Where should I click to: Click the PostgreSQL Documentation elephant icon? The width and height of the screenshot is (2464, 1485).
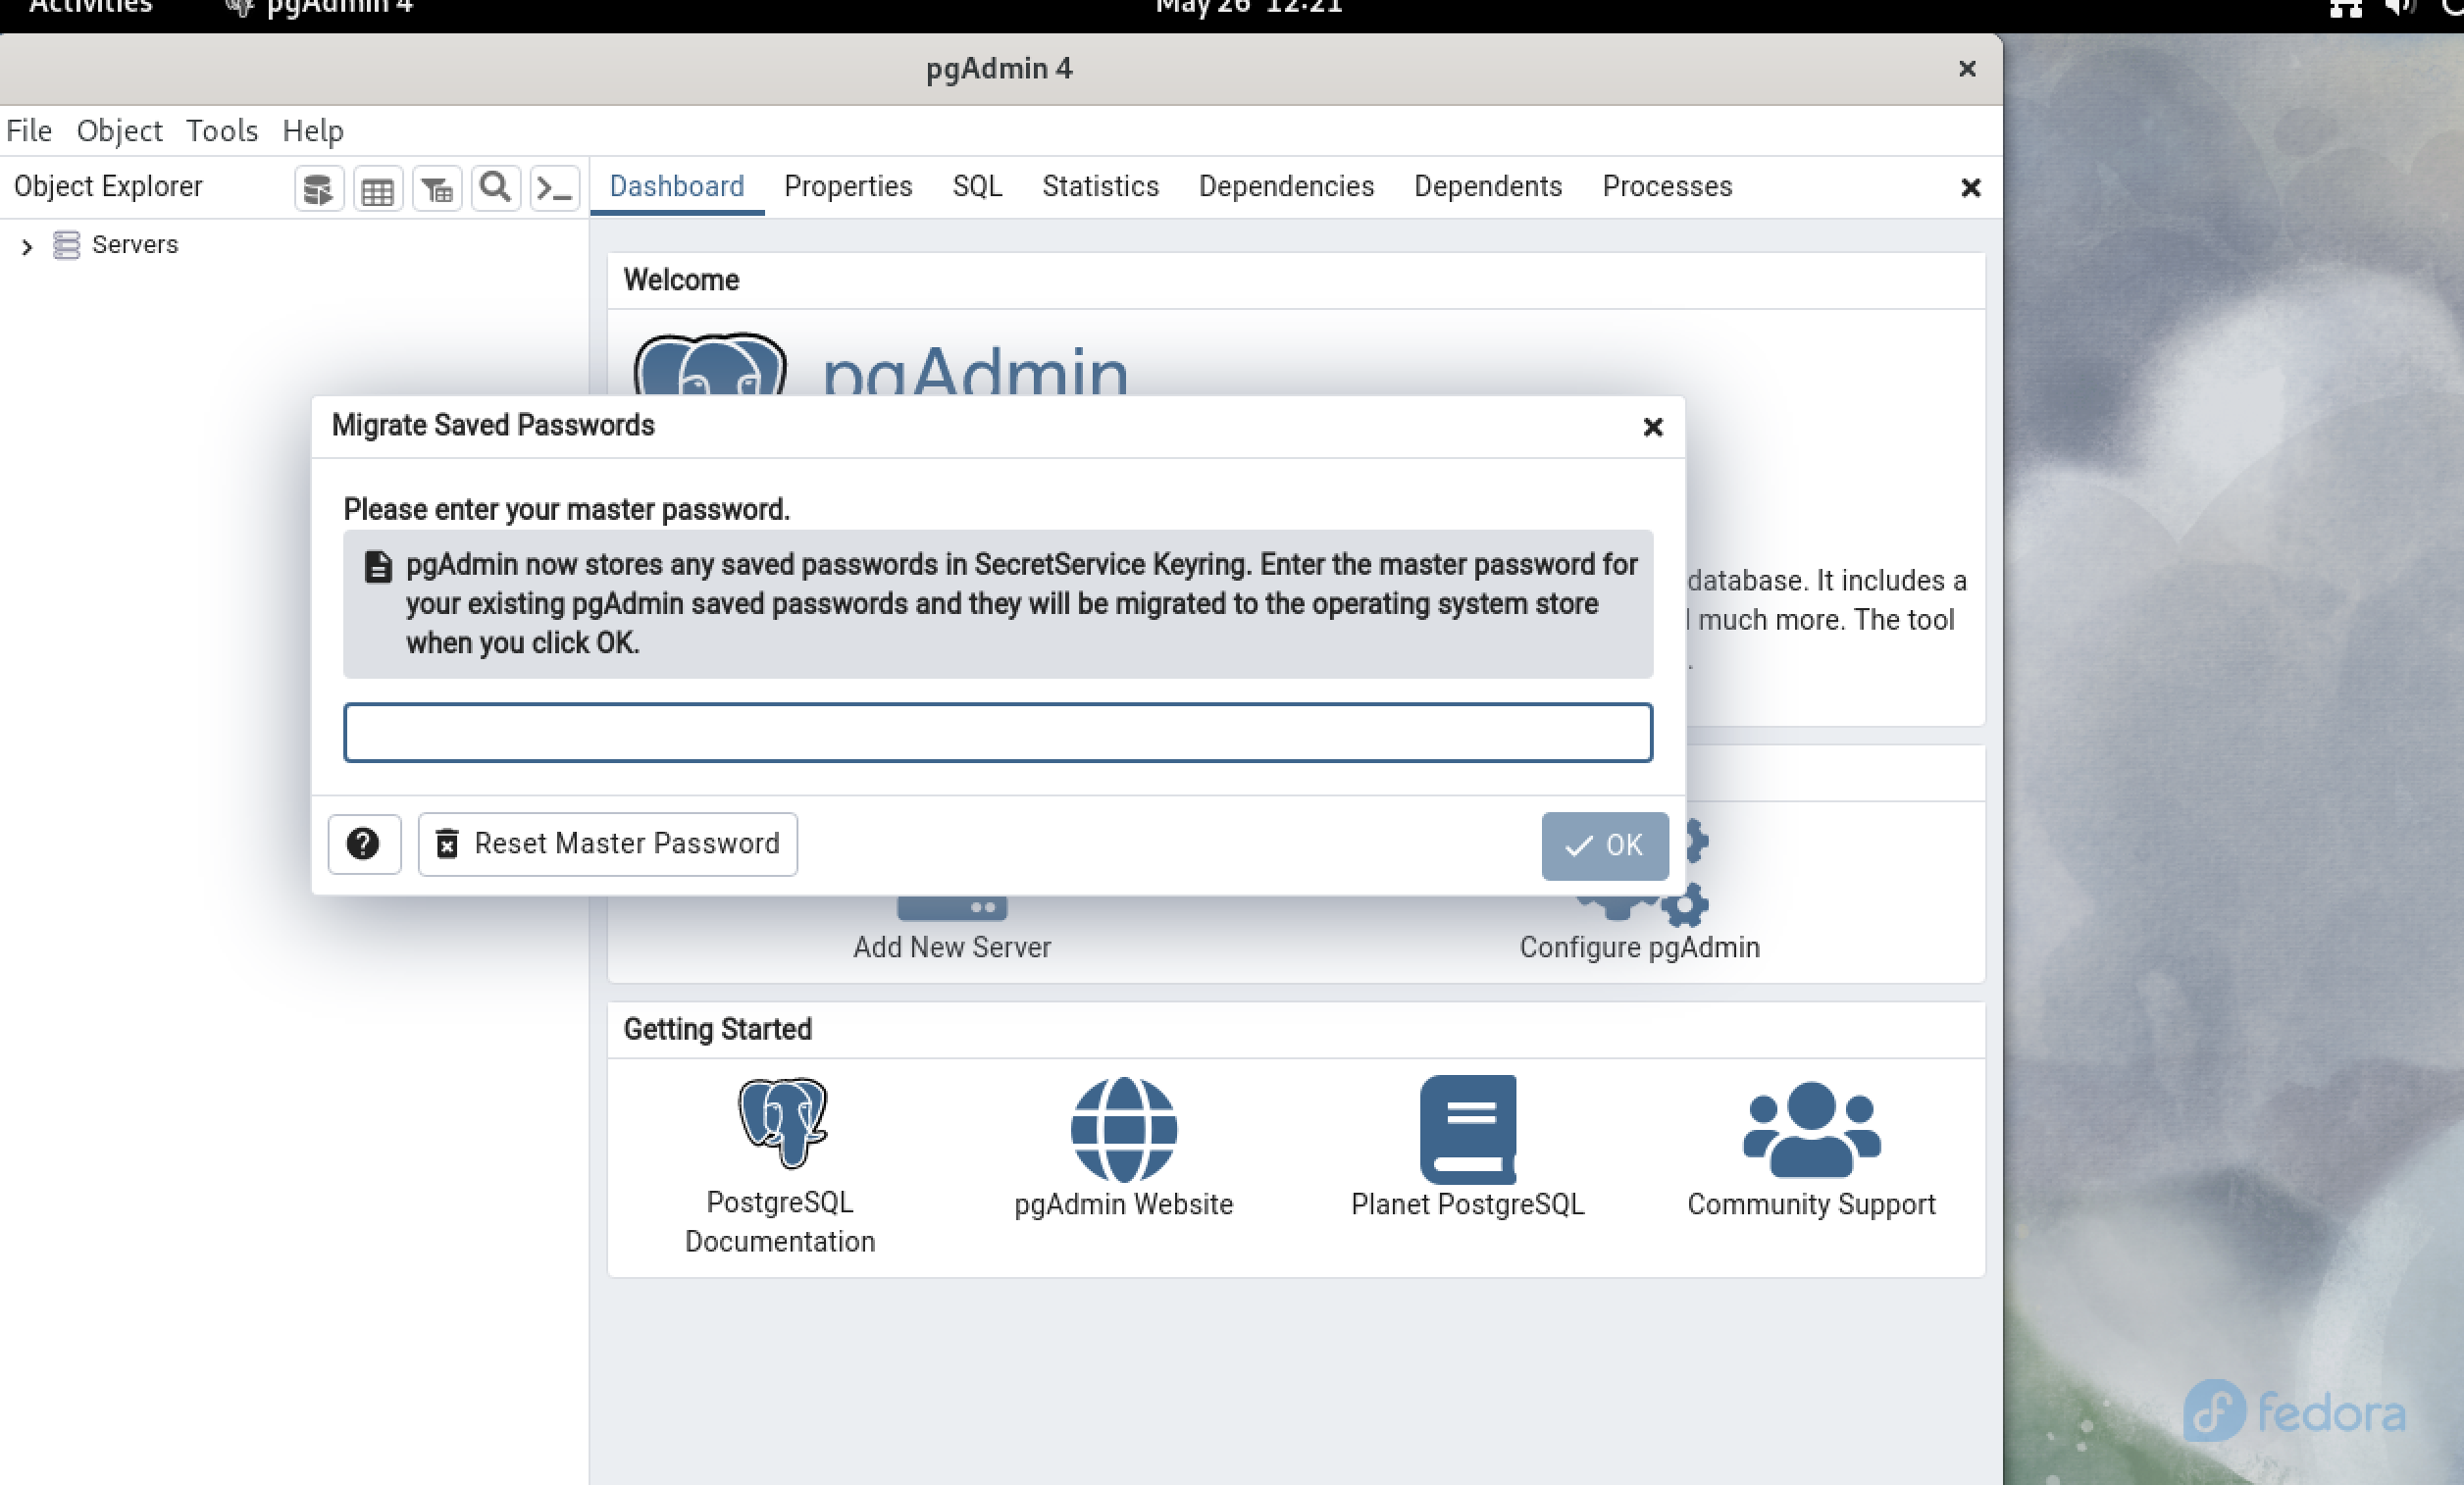781,1125
